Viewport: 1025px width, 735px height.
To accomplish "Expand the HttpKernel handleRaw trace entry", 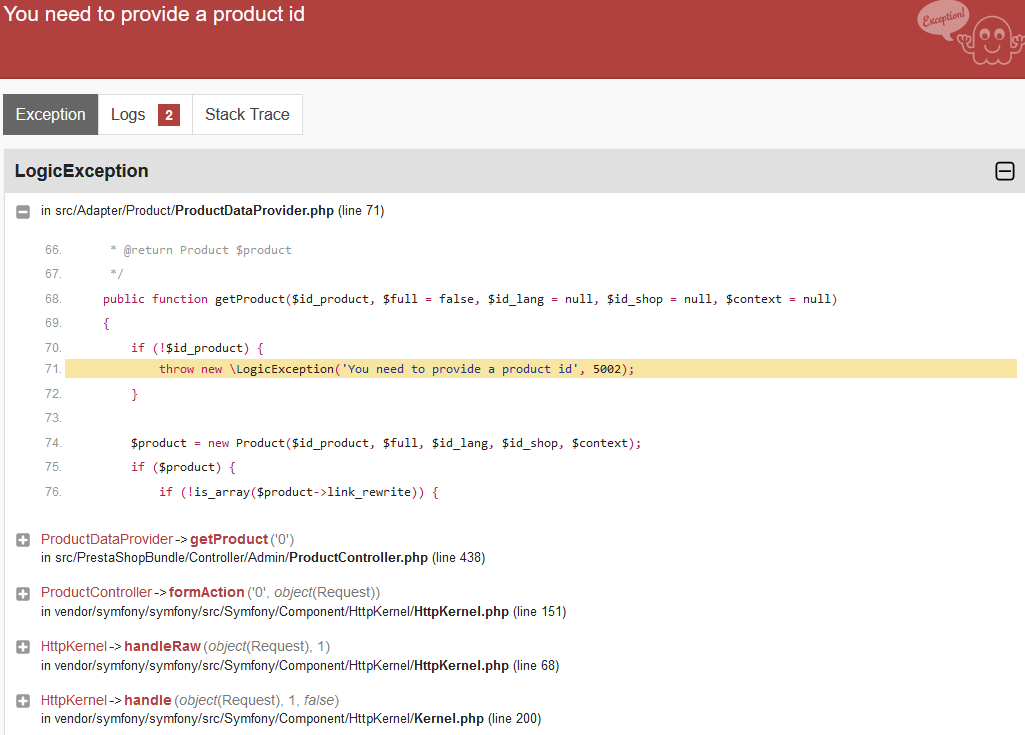I will pyautogui.click(x=23, y=647).
